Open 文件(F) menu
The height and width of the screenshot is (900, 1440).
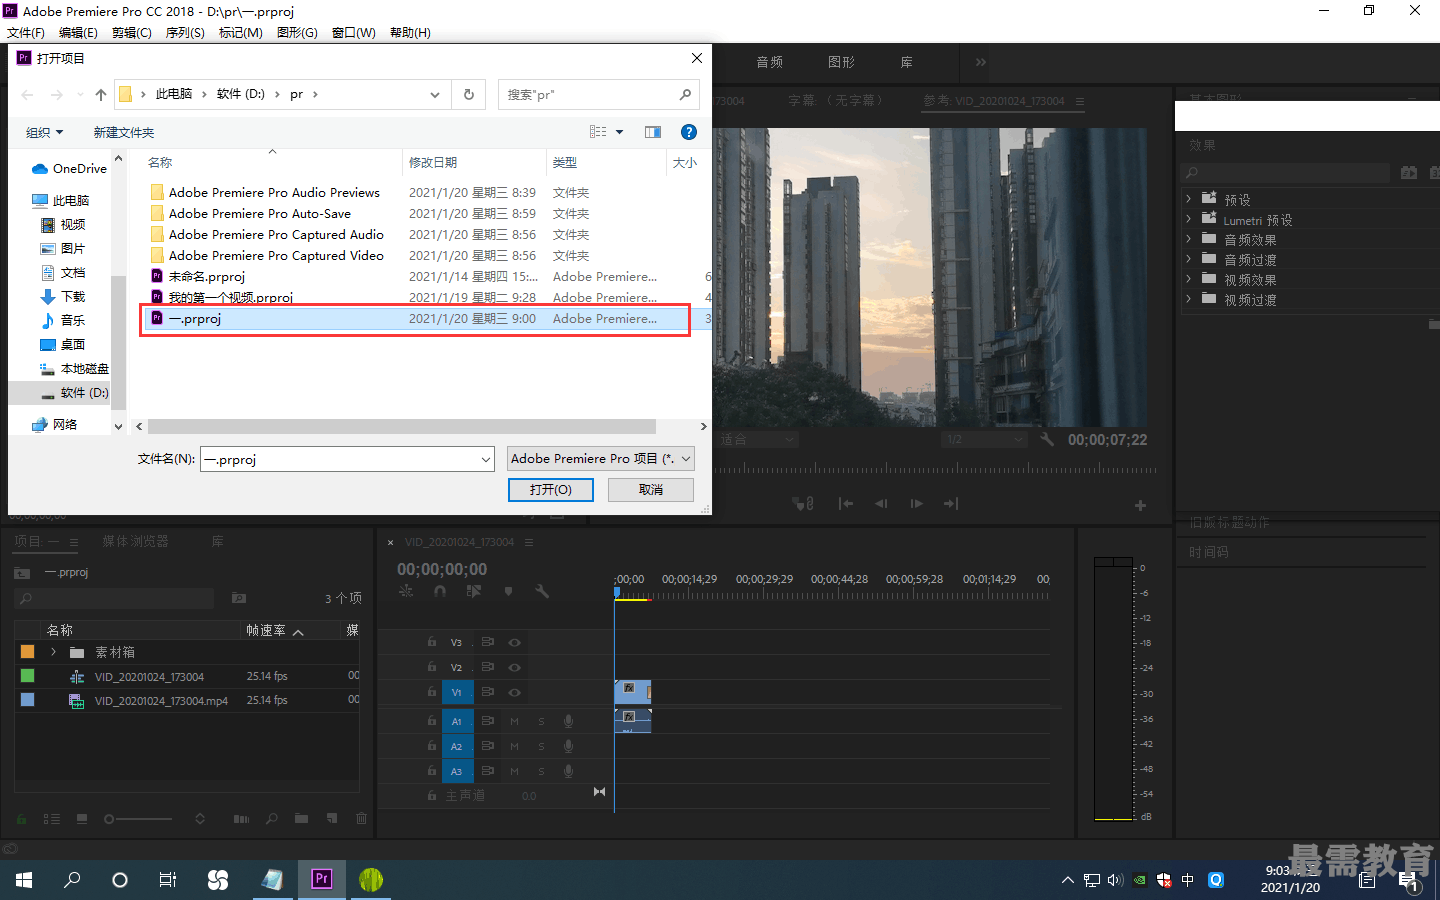point(26,33)
